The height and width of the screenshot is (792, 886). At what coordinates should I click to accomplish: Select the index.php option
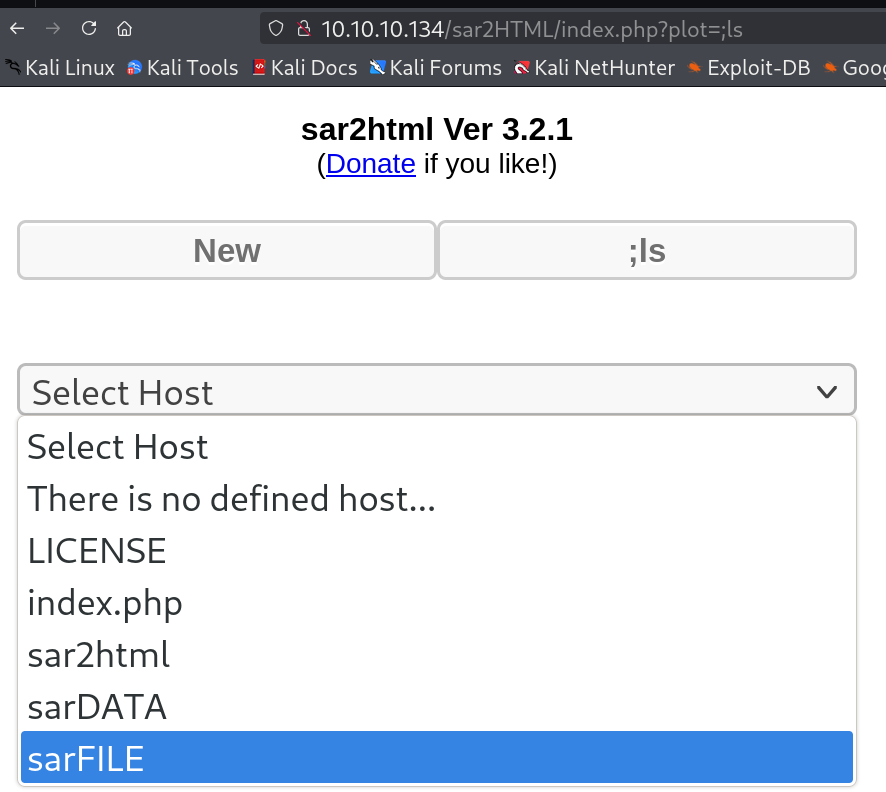pos(437,603)
